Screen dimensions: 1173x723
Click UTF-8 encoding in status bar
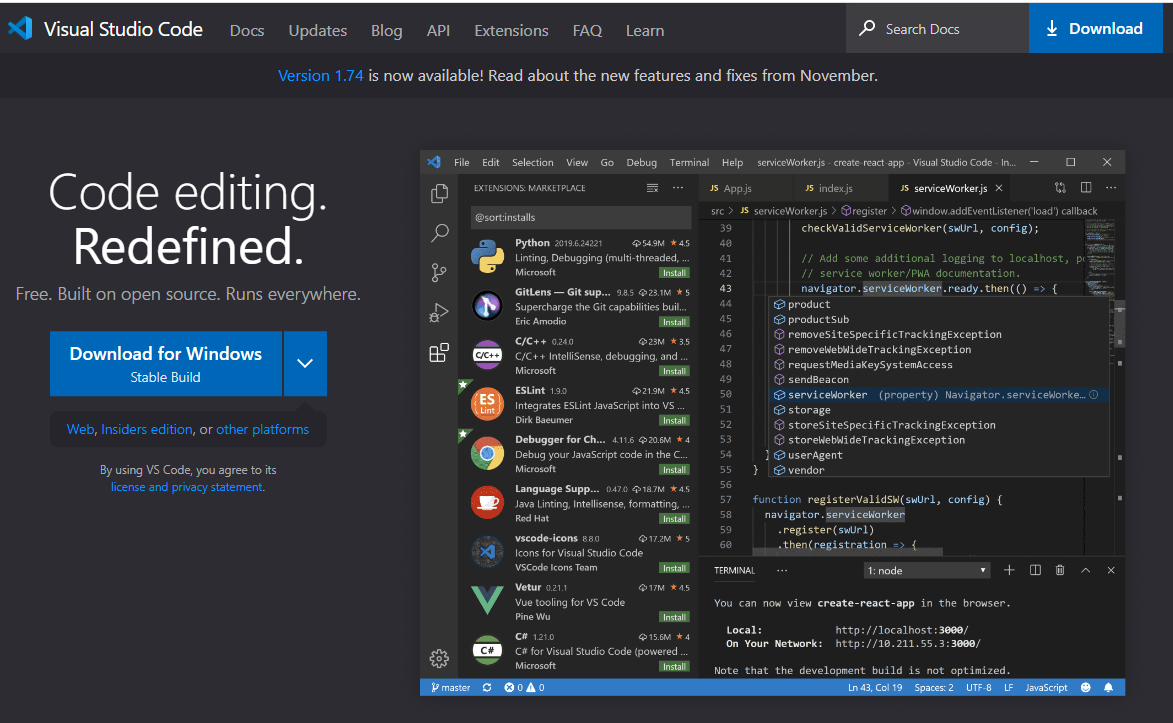point(978,687)
